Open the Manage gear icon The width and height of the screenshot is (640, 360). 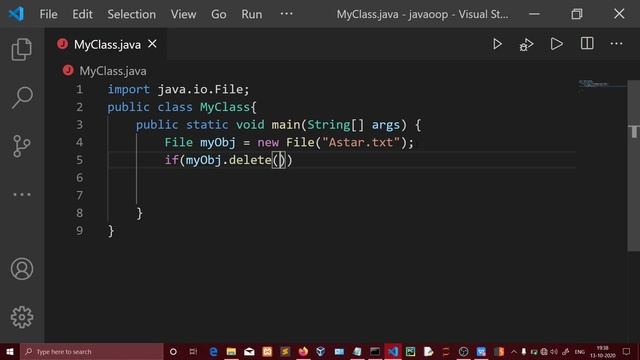click(22, 317)
